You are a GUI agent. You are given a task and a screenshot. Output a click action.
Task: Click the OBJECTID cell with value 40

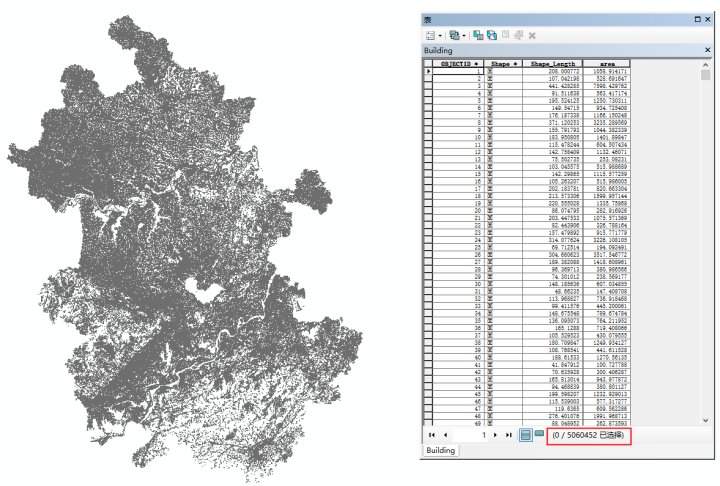[457, 357]
